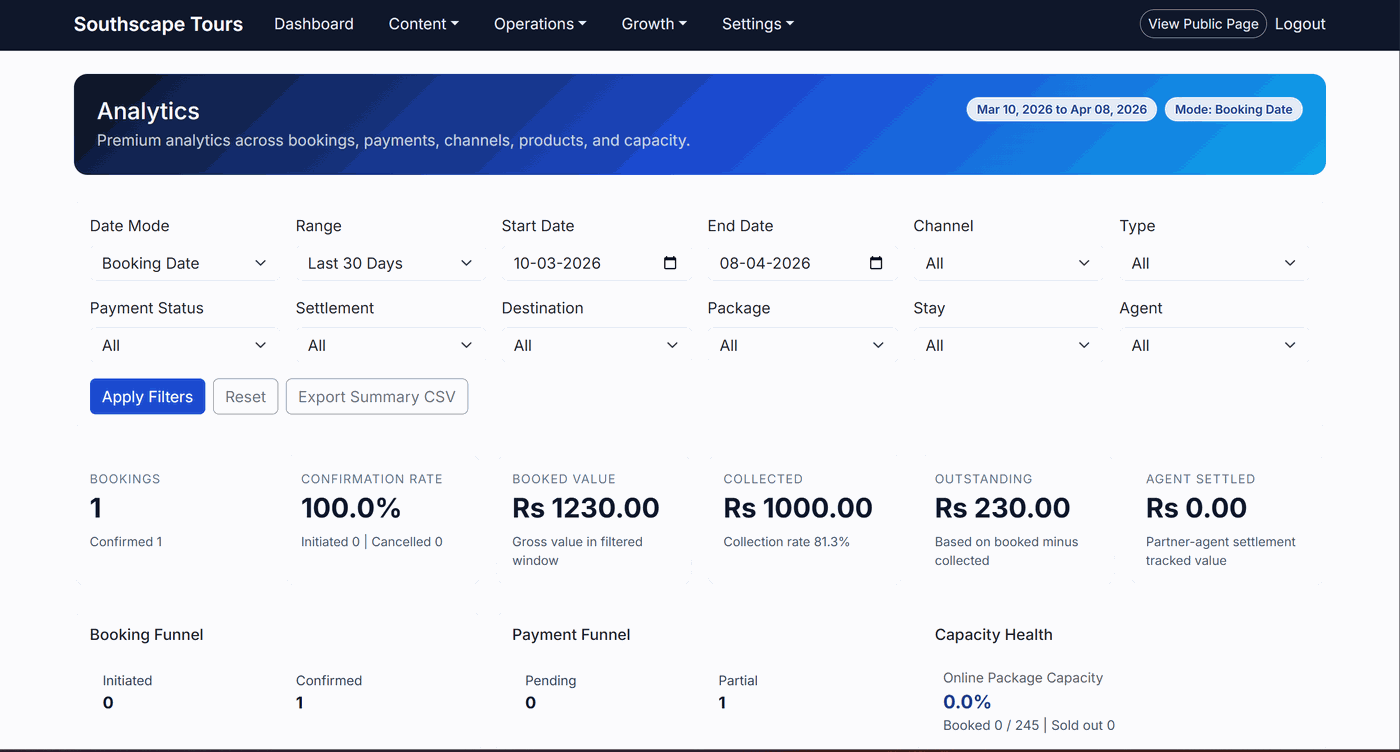The image size is (1400, 752).
Task: Open the Date Mode dropdown
Action: 184,263
